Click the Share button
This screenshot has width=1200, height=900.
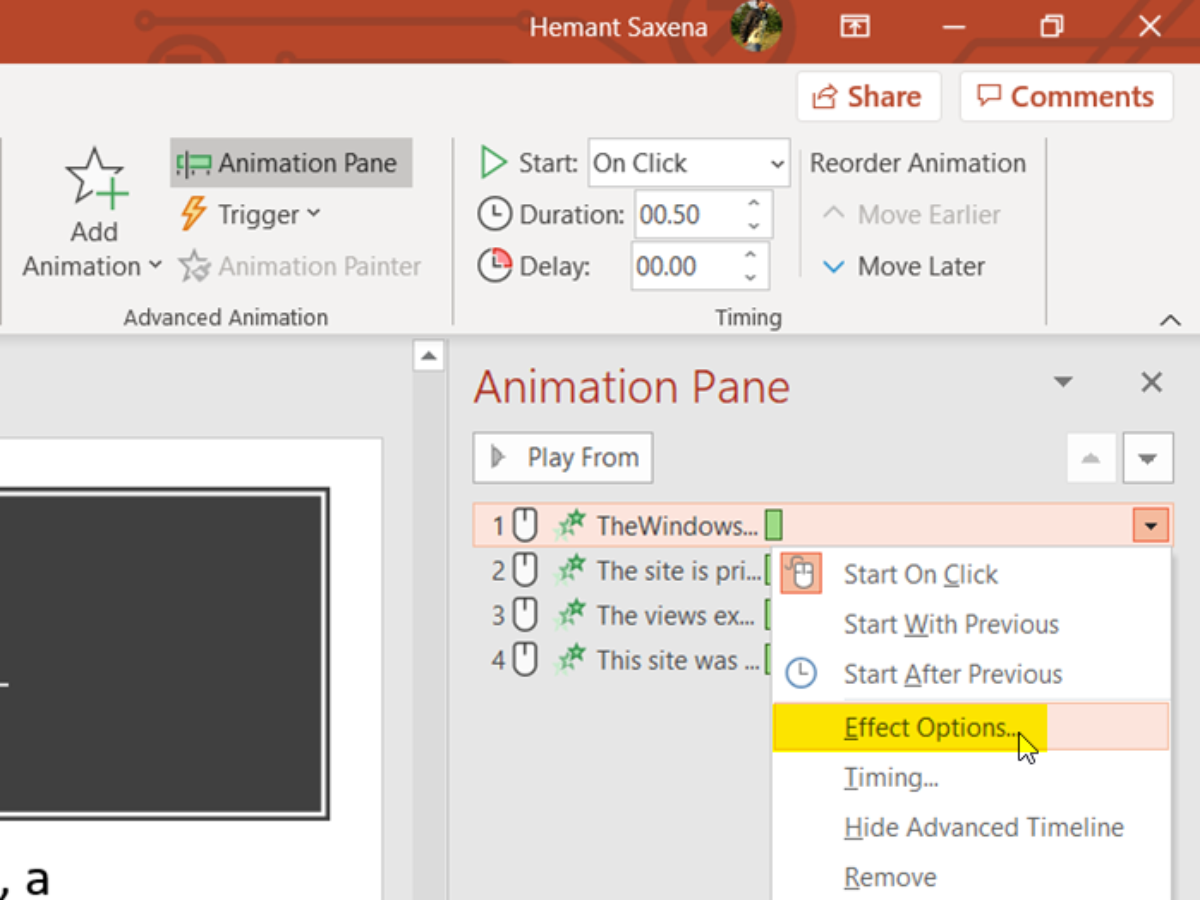(x=869, y=97)
